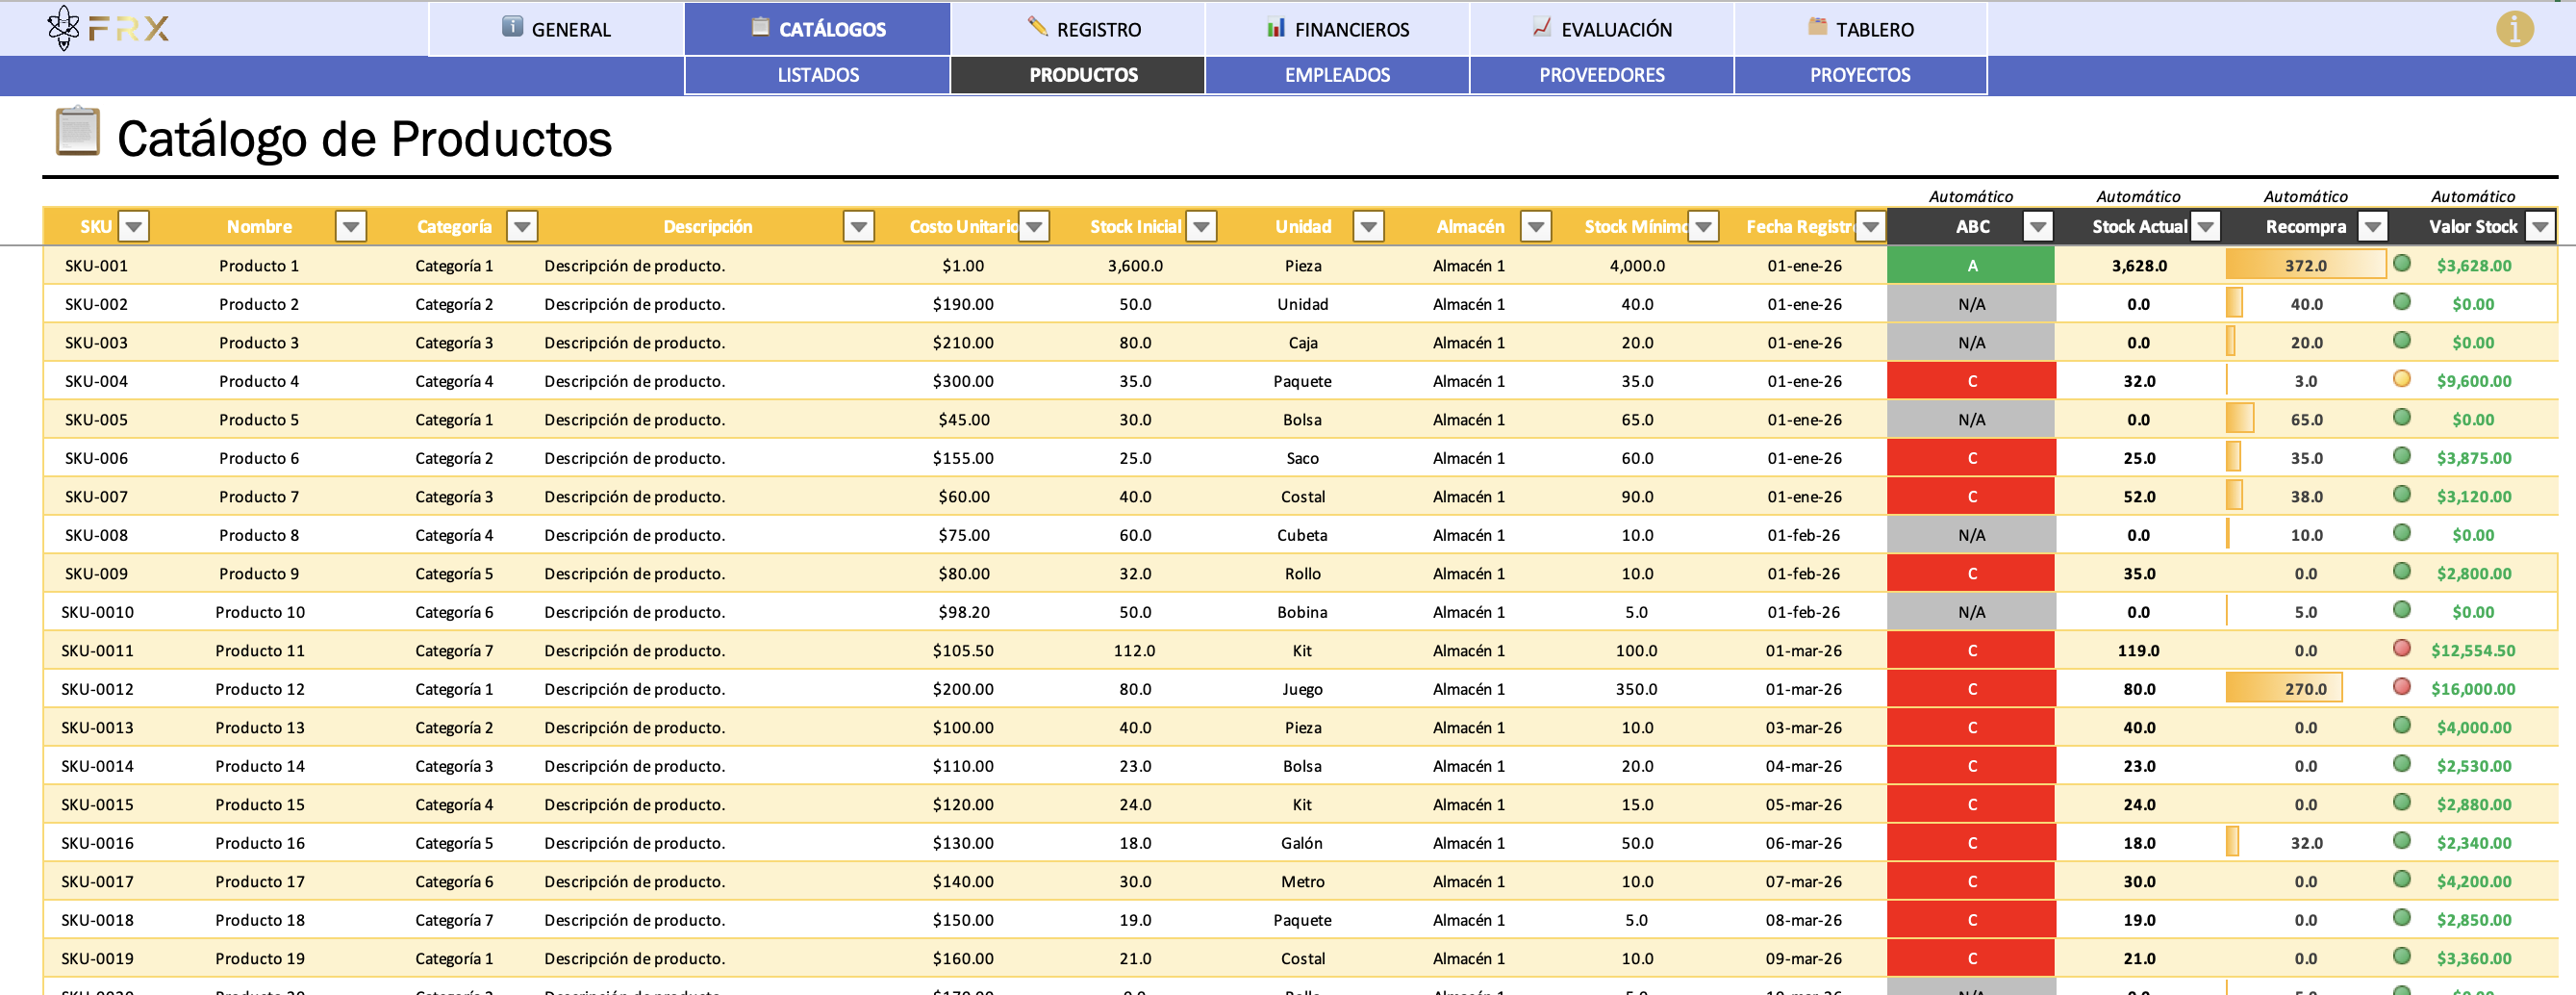Click the GENERAL tab info icon

click(x=512, y=27)
